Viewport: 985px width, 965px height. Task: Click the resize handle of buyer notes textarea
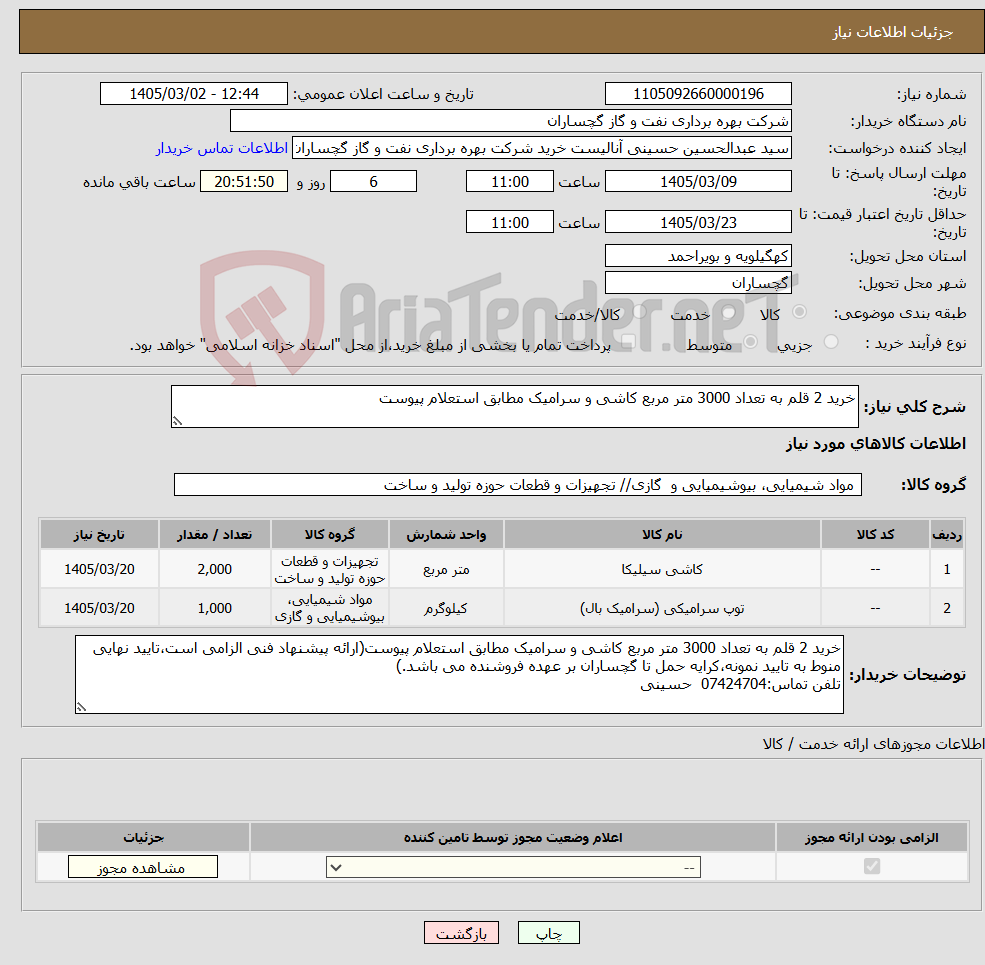point(82,707)
